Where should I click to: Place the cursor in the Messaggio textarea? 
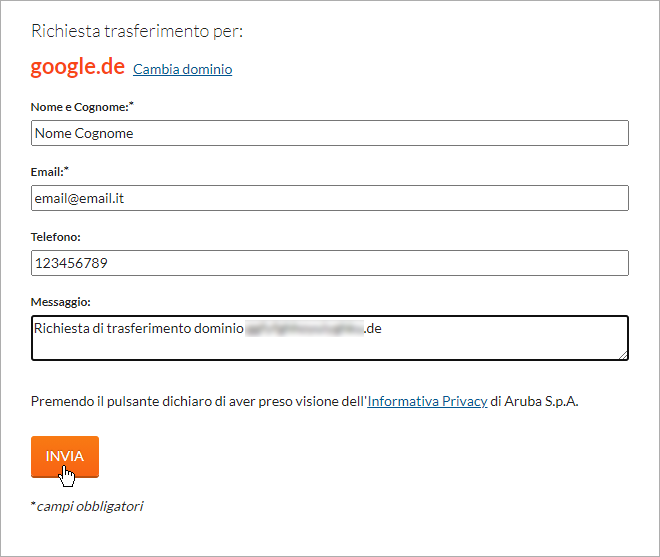(330, 338)
